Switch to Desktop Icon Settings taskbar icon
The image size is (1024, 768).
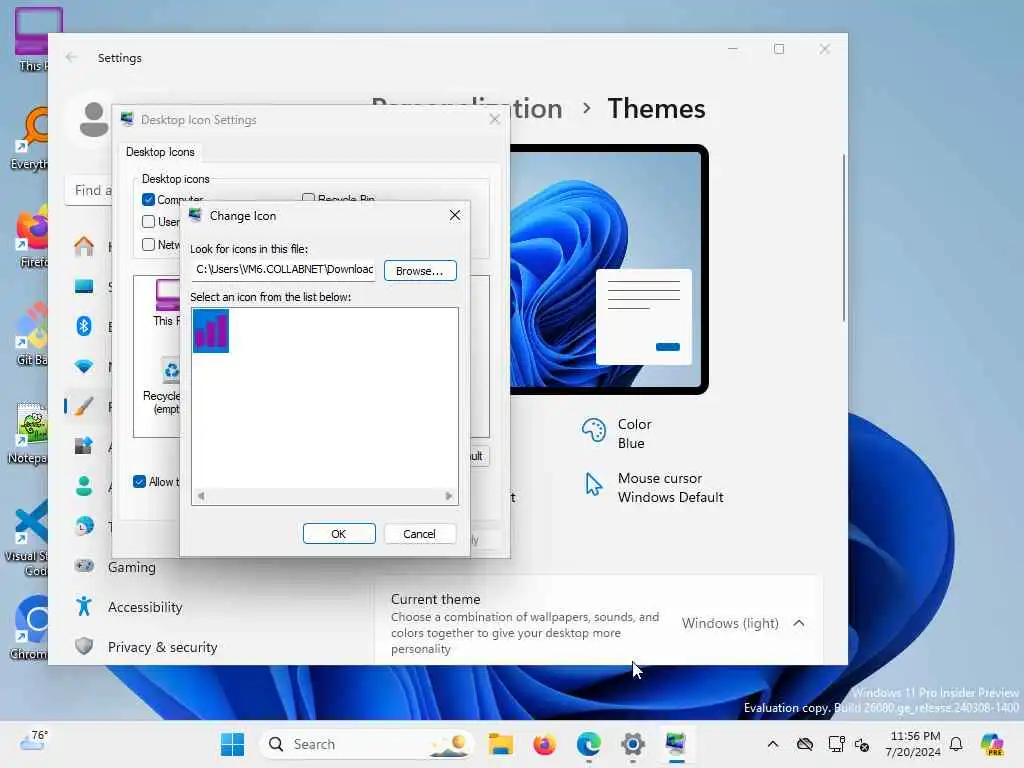coord(676,744)
